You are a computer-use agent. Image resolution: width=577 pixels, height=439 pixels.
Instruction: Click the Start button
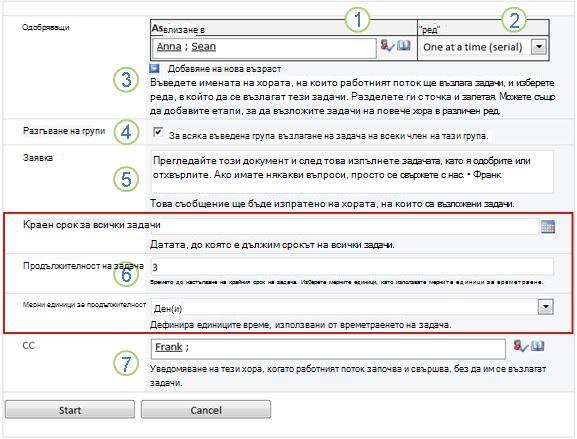click(x=70, y=410)
